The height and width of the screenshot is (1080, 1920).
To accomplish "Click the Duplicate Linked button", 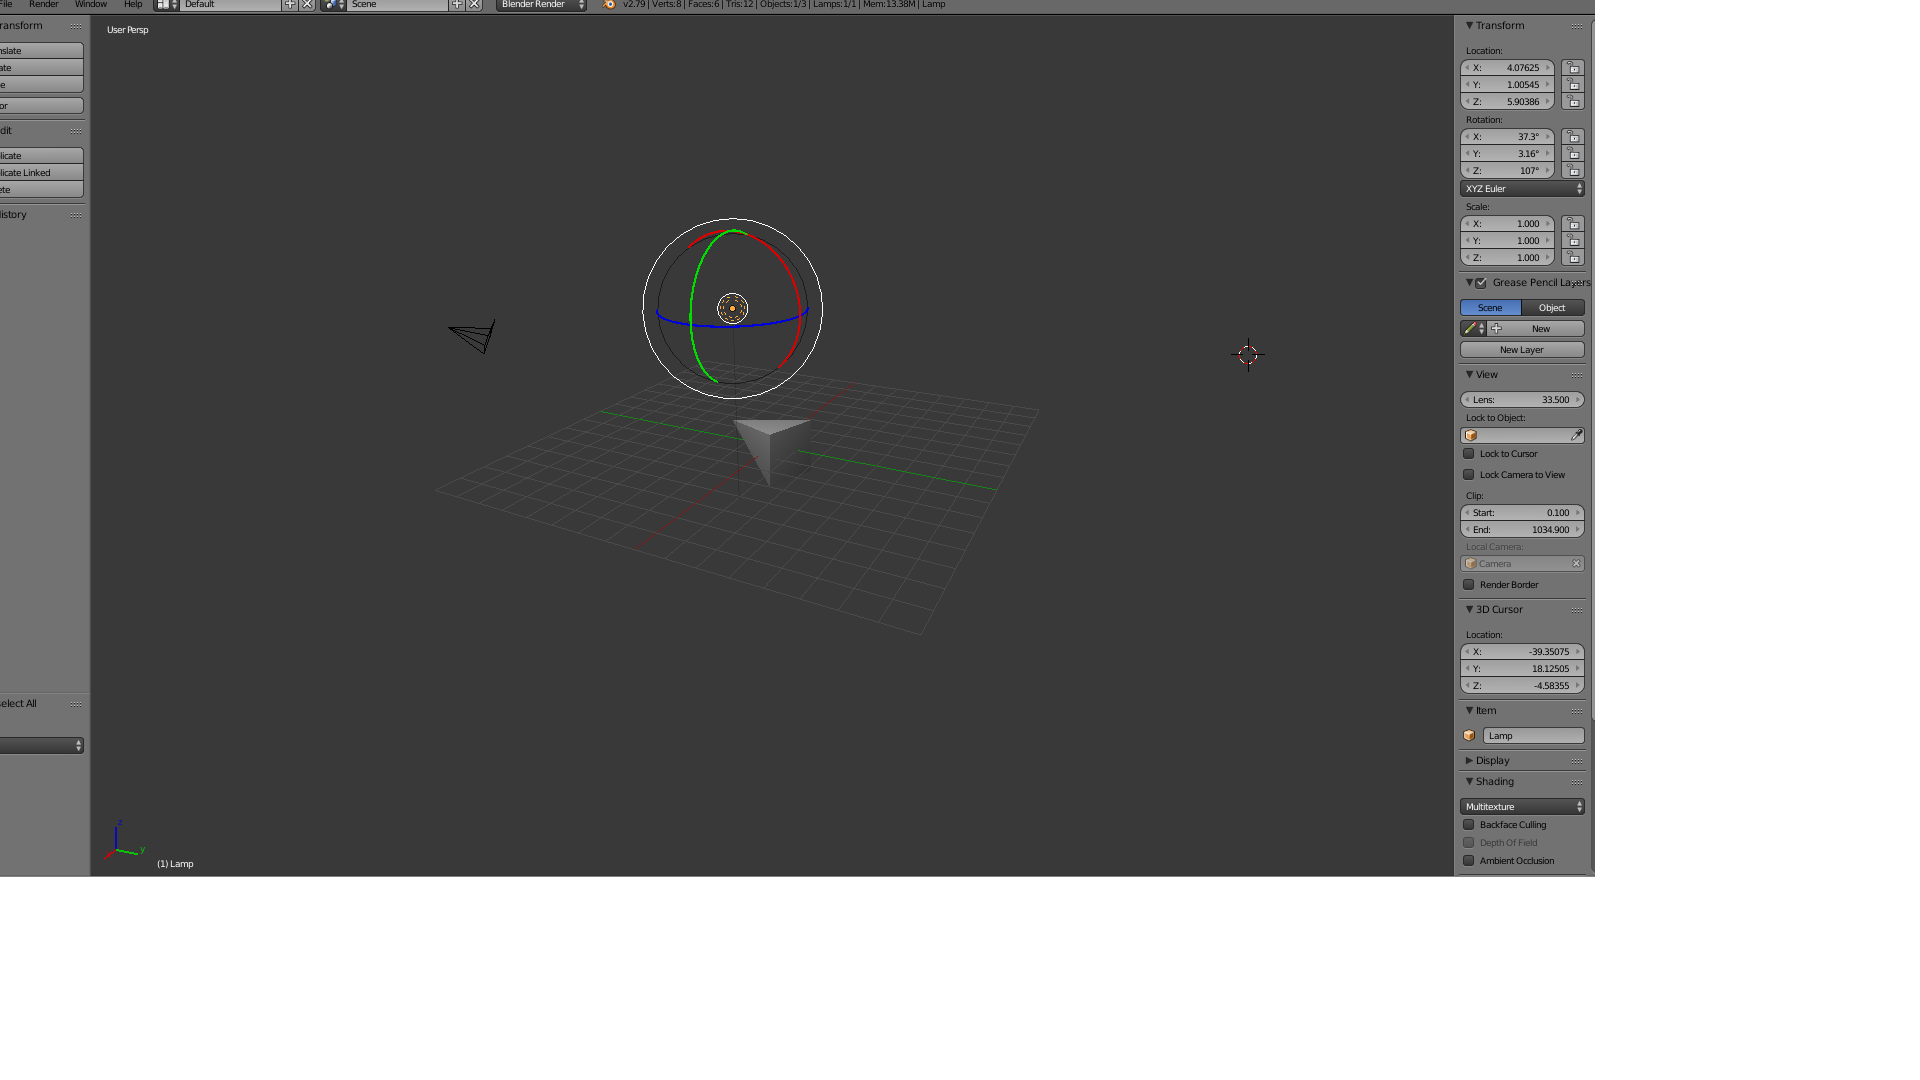I will click(40, 173).
